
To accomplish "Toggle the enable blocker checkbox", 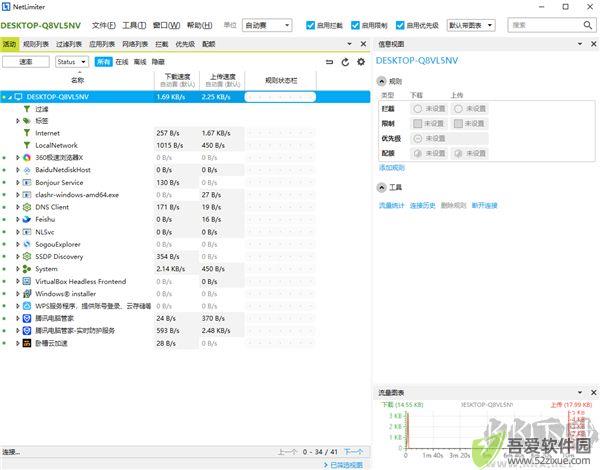I will (310, 25).
